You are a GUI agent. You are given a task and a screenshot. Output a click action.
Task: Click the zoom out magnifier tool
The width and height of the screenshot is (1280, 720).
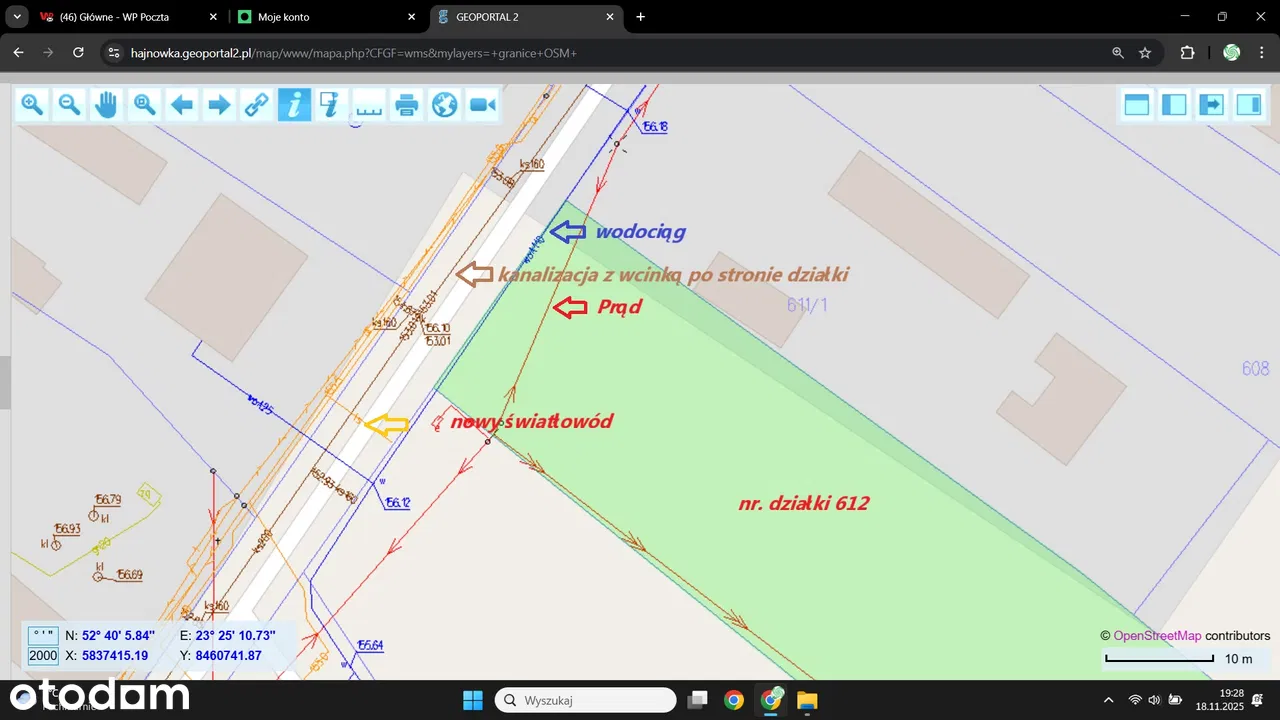click(69, 104)
